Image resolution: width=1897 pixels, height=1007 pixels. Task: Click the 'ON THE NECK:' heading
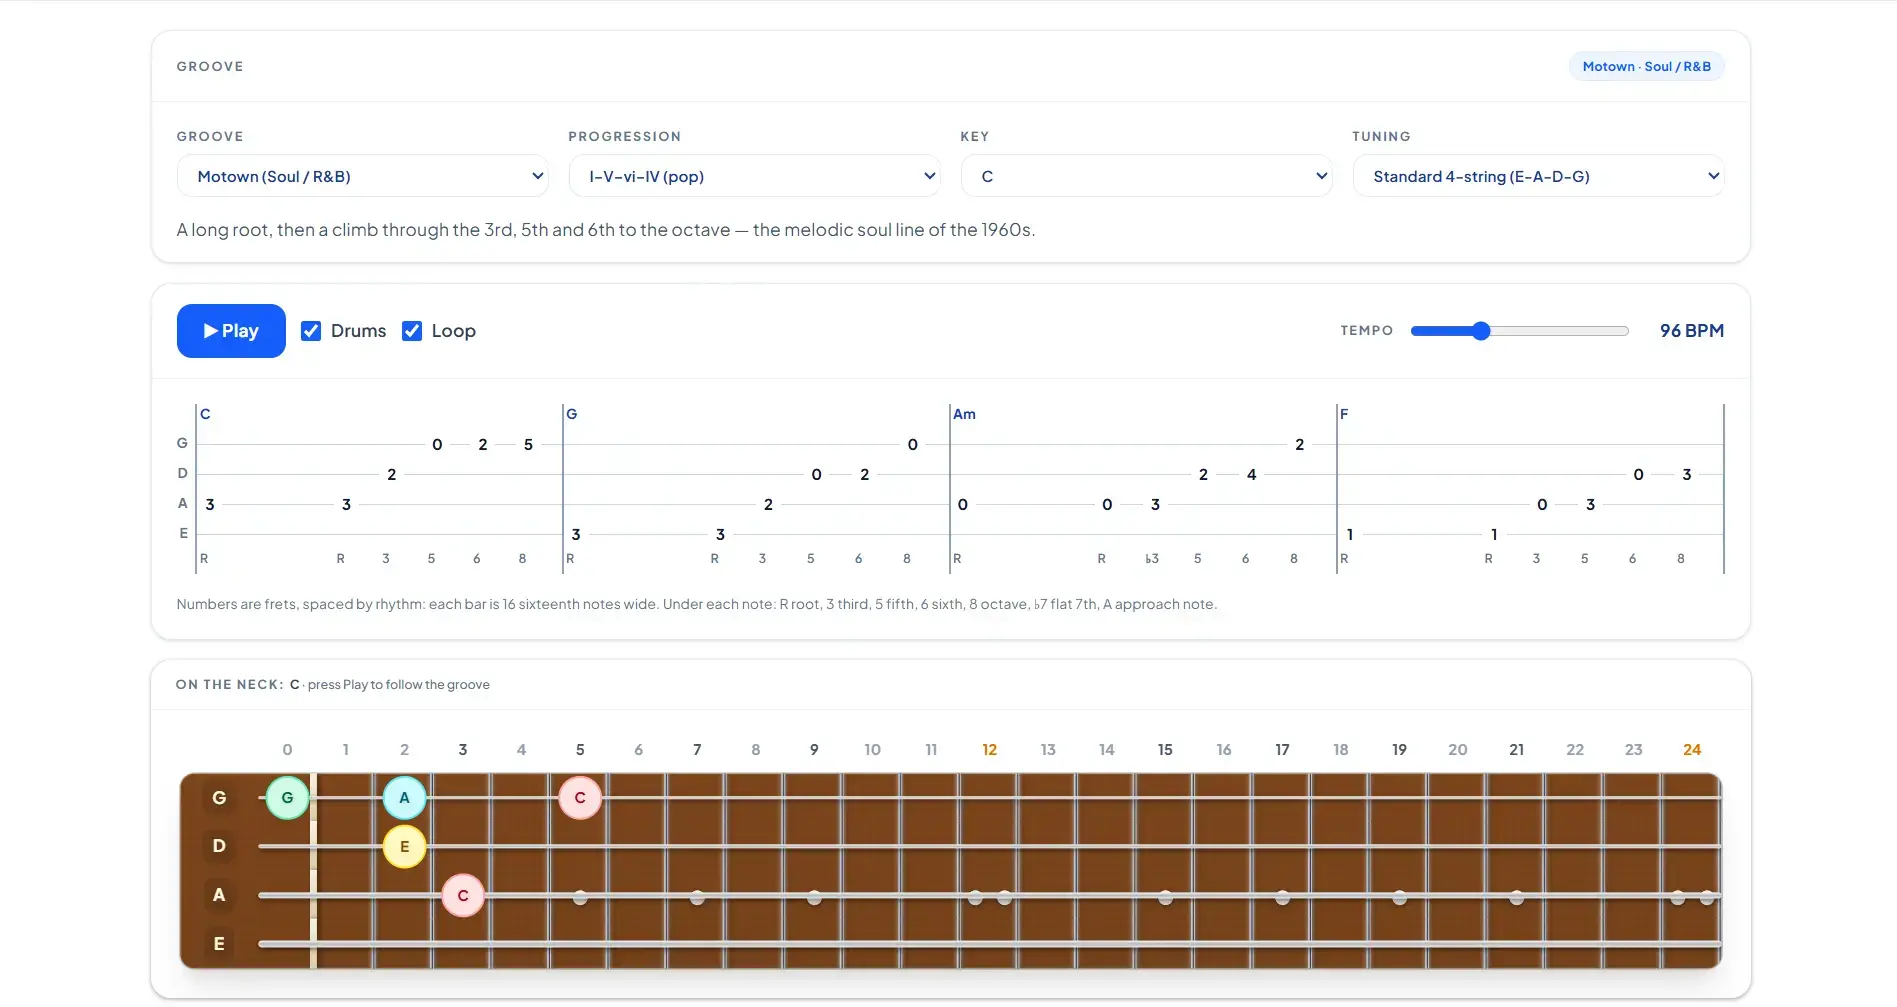tap(230, 685)
